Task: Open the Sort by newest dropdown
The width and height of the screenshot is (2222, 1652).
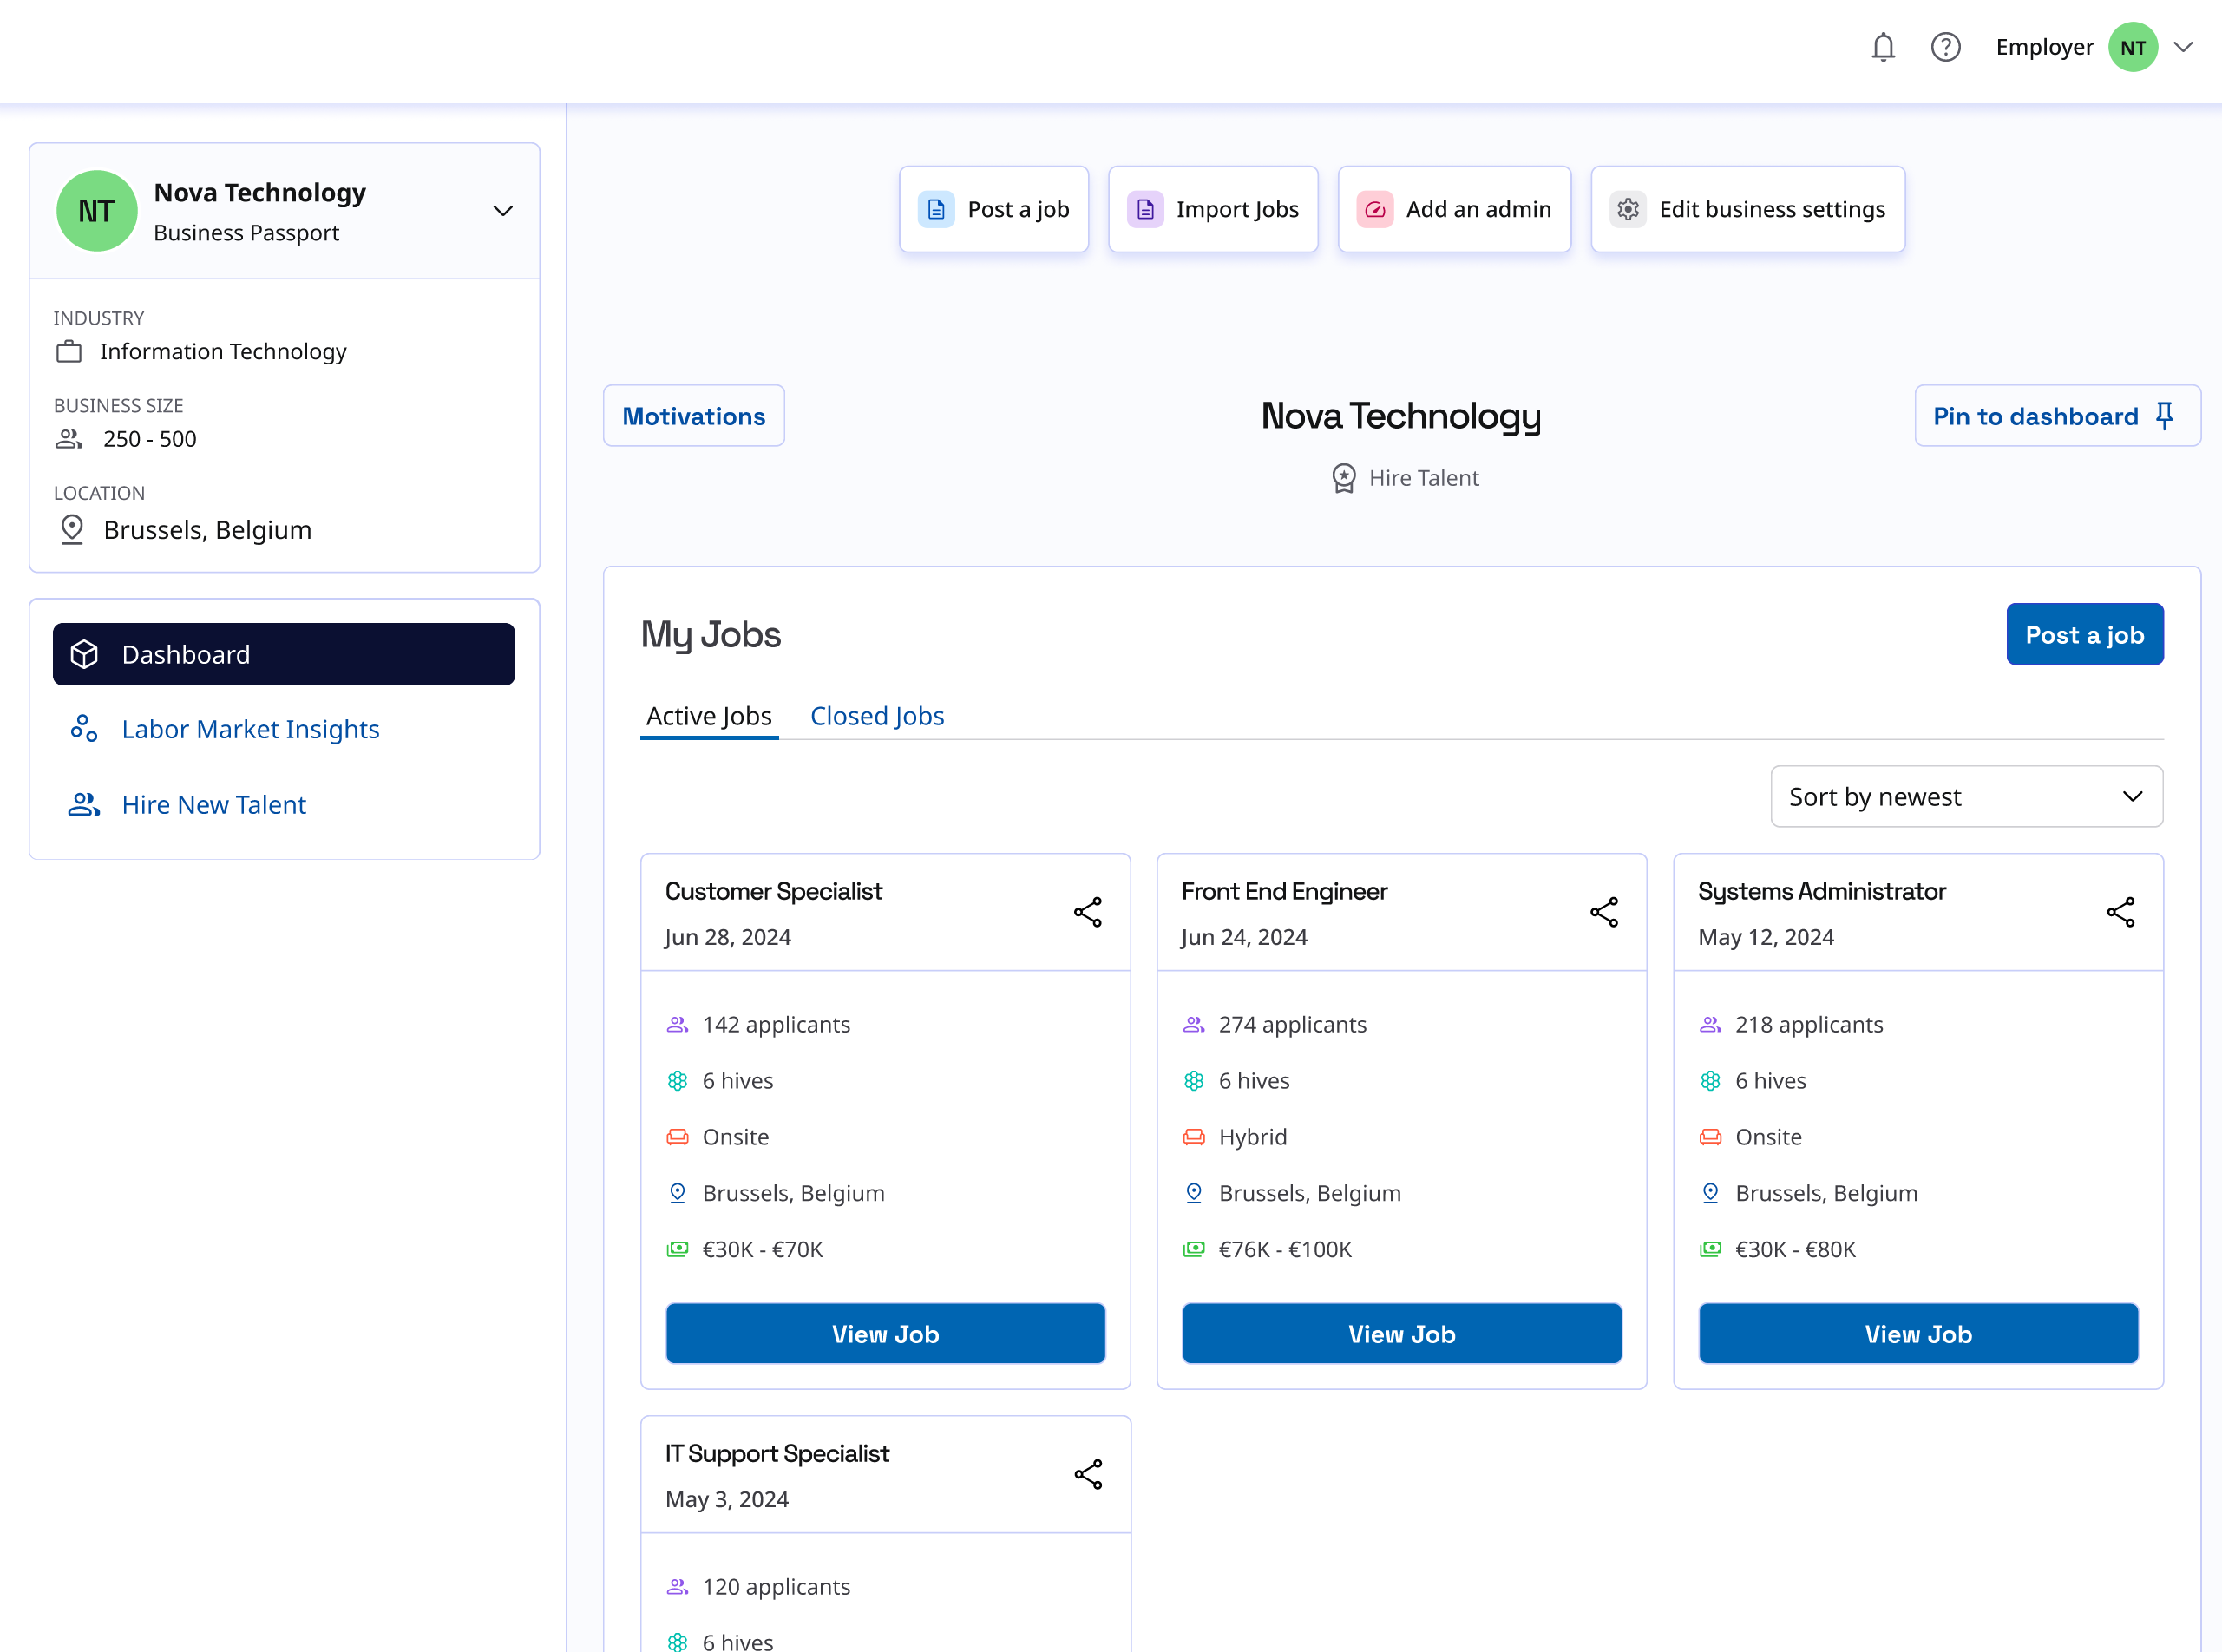Action: point(1966,797)
